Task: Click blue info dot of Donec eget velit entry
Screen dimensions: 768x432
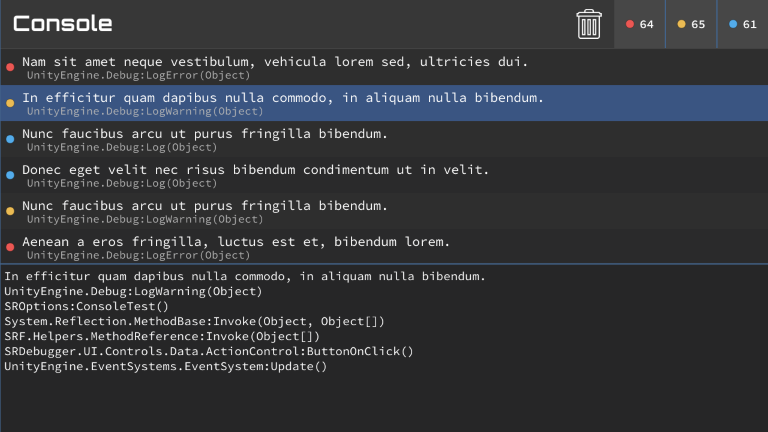Action: coord(10,175)
